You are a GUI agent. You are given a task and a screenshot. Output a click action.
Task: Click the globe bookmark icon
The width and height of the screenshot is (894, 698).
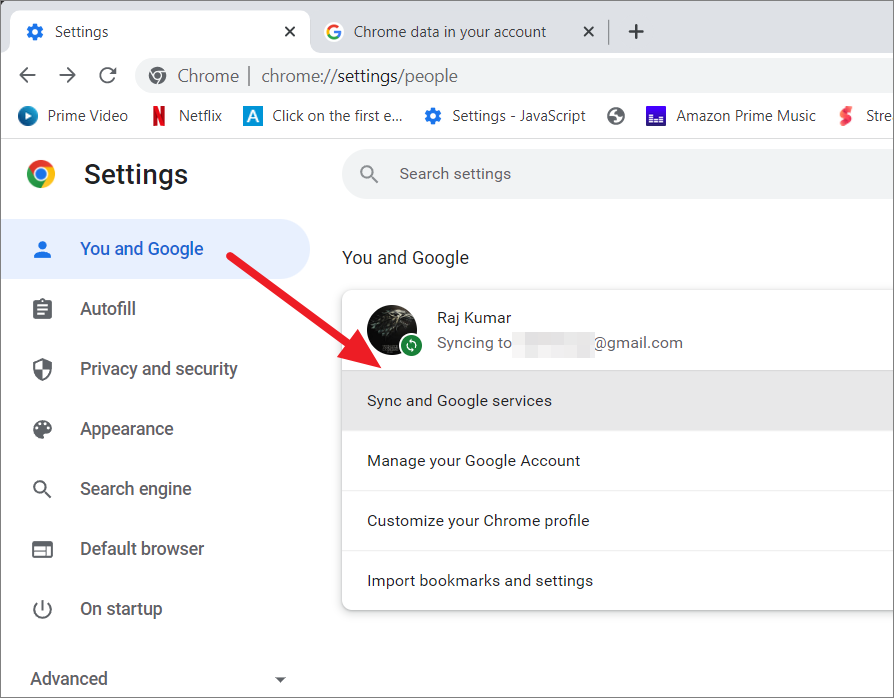[616, 116]
